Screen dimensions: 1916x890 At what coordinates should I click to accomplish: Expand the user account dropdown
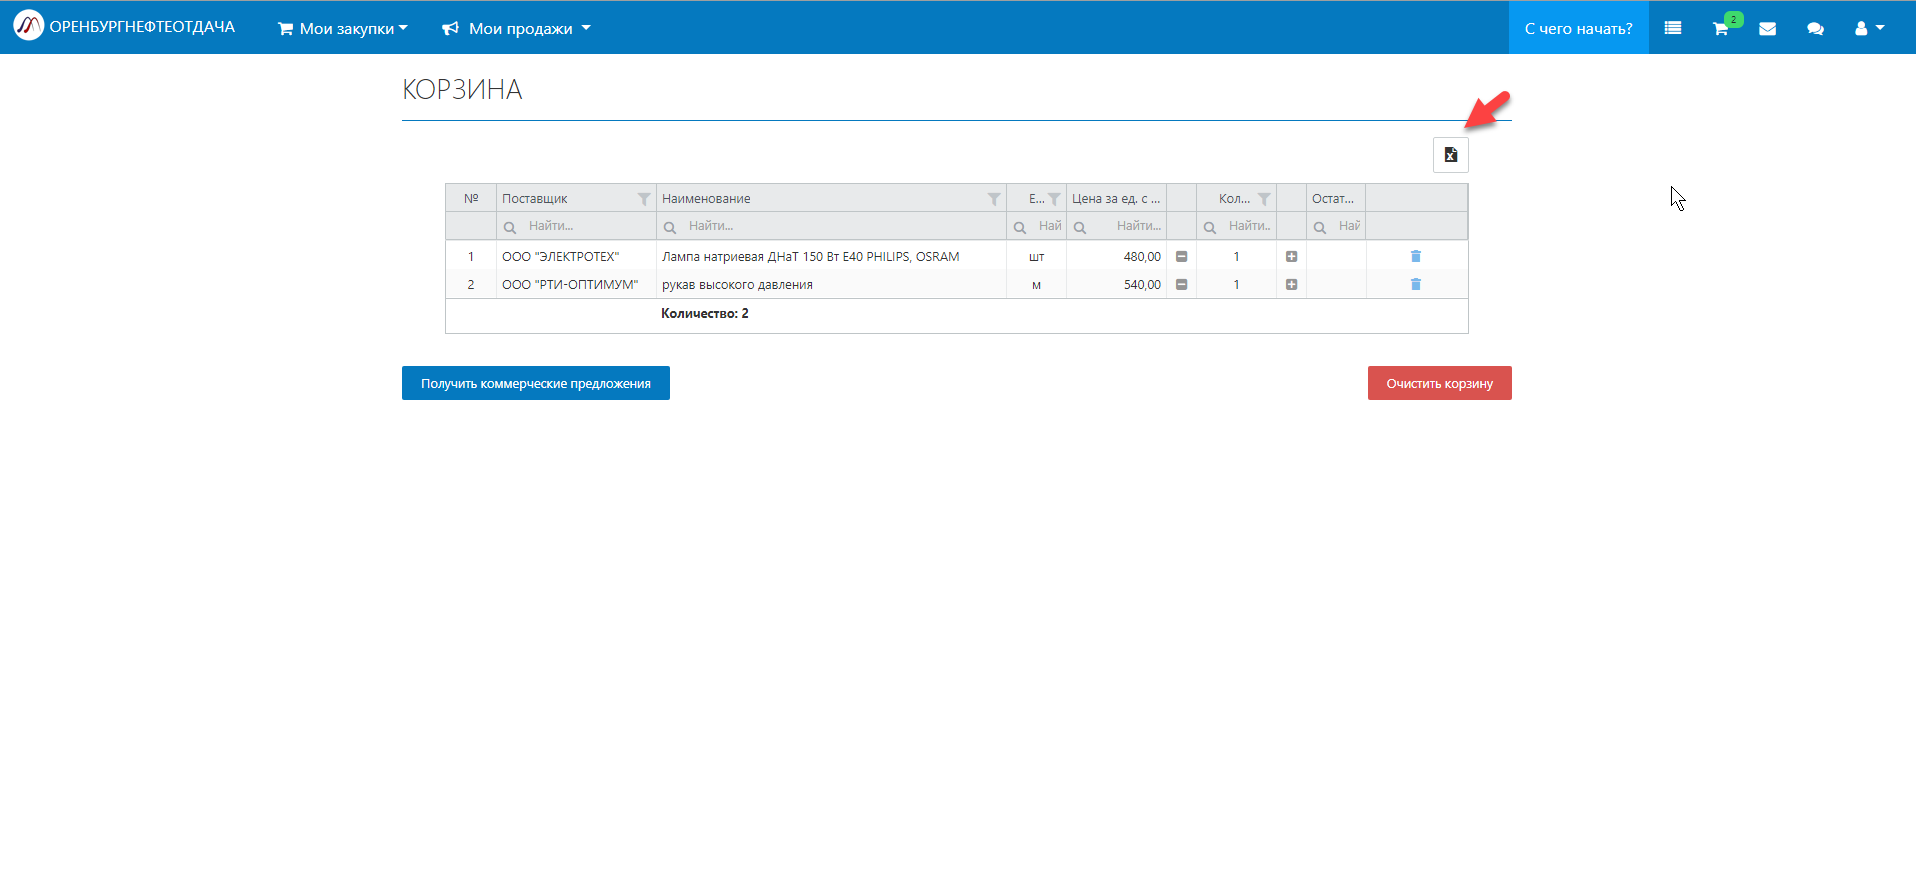(1869, 29)
